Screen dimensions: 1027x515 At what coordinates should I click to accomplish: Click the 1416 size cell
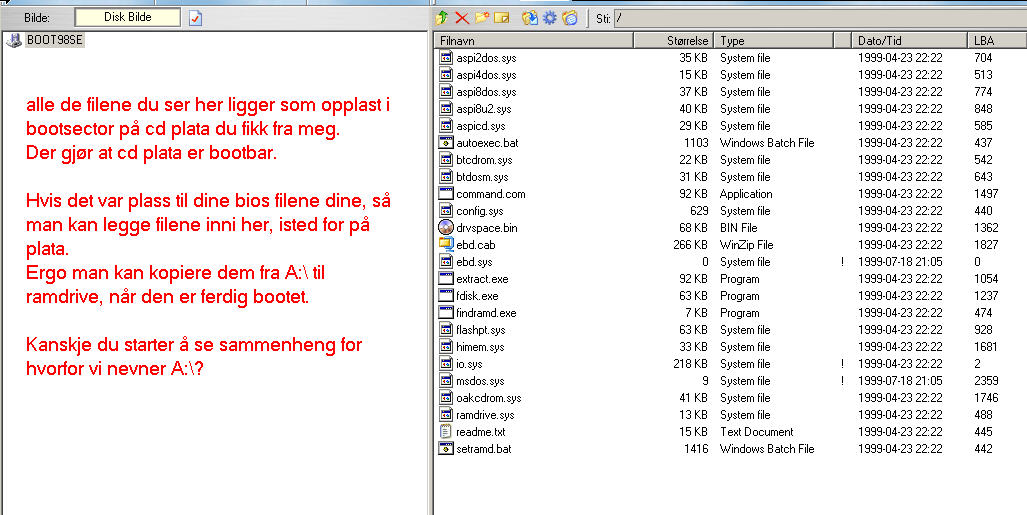[x=696, y=449]
